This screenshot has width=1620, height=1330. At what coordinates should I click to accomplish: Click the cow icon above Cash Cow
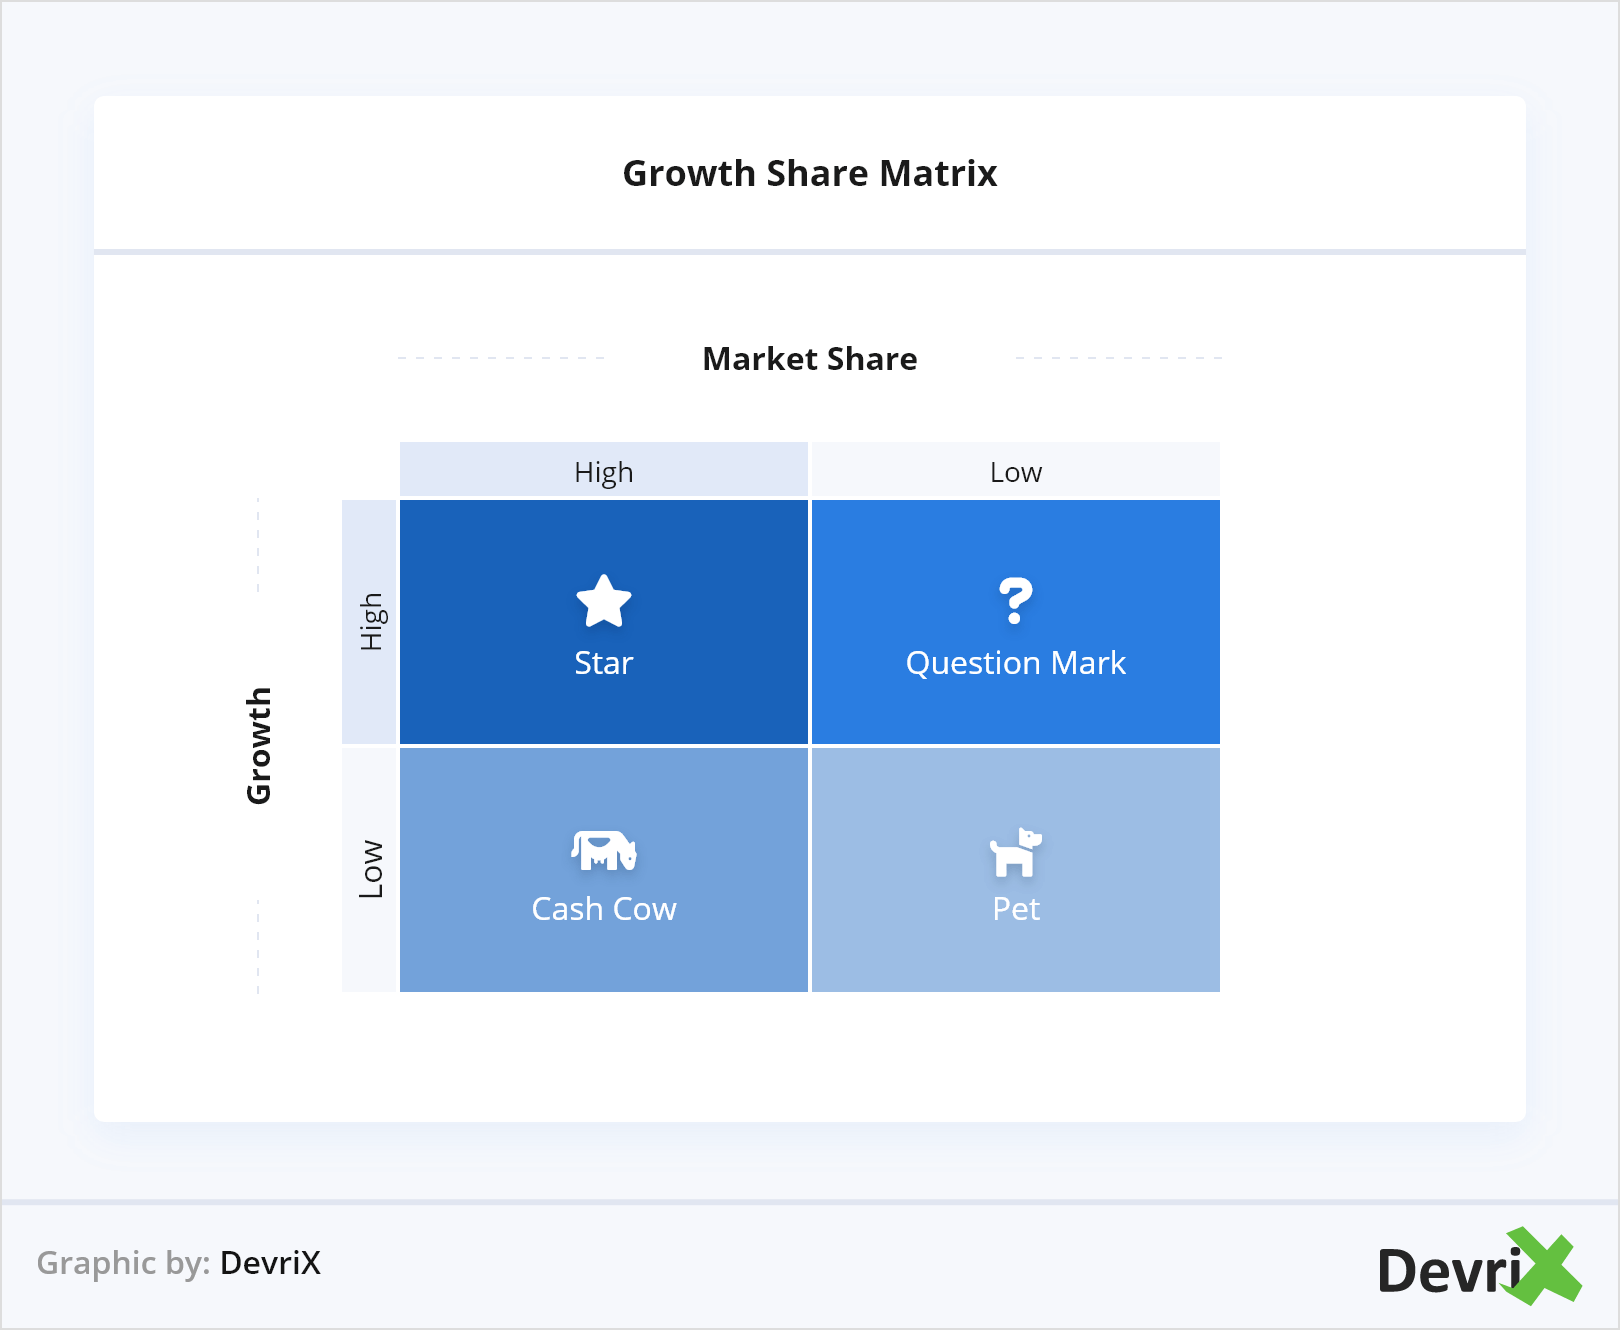pos(604,850)
